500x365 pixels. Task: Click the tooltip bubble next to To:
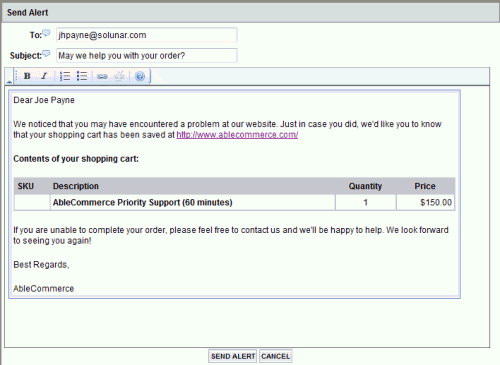(46, 33)
